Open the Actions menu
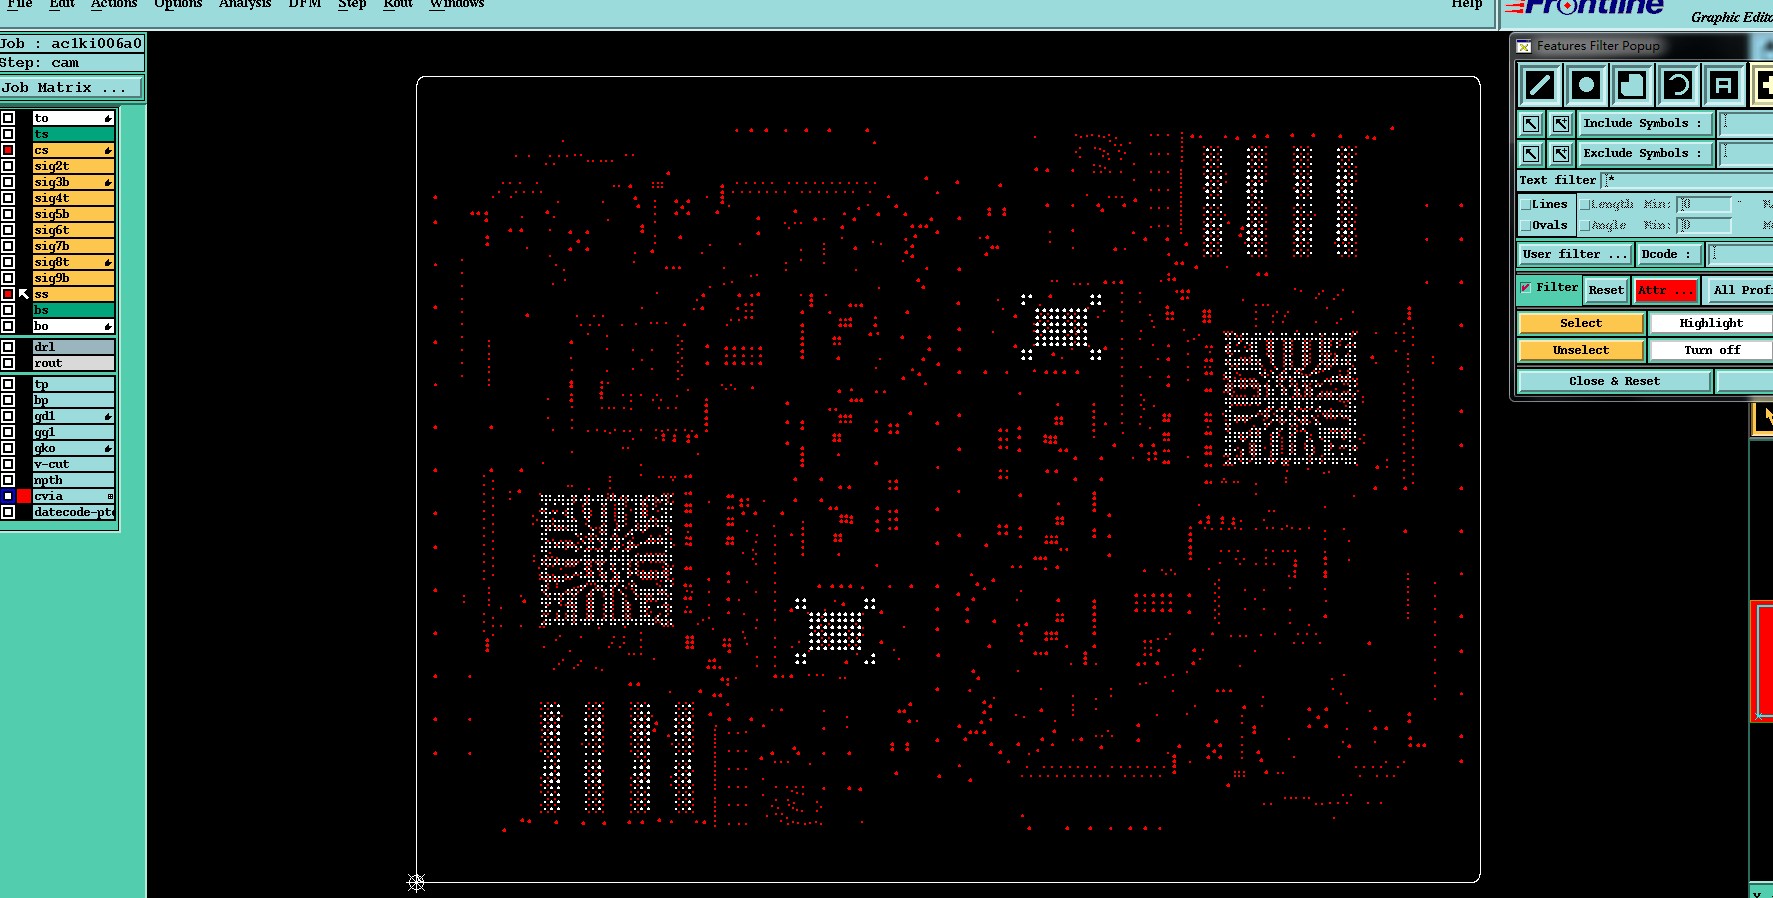This screenshot has width=1773, height=898. 114,4
